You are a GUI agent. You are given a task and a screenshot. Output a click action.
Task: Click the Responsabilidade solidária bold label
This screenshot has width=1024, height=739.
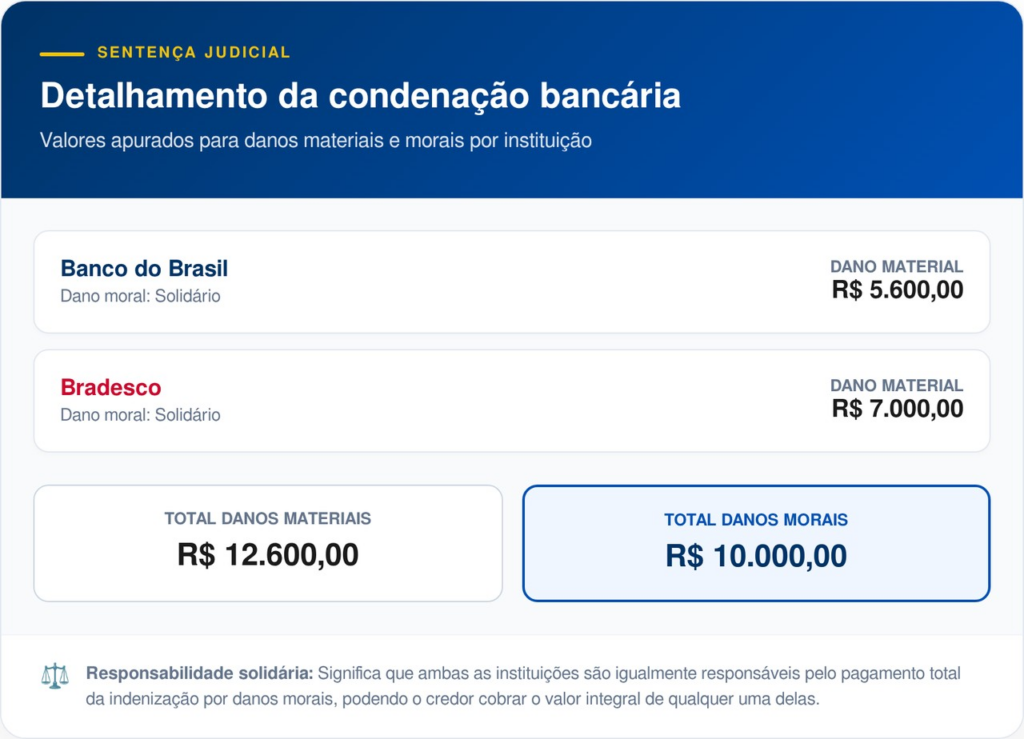(x=200, y=674)
